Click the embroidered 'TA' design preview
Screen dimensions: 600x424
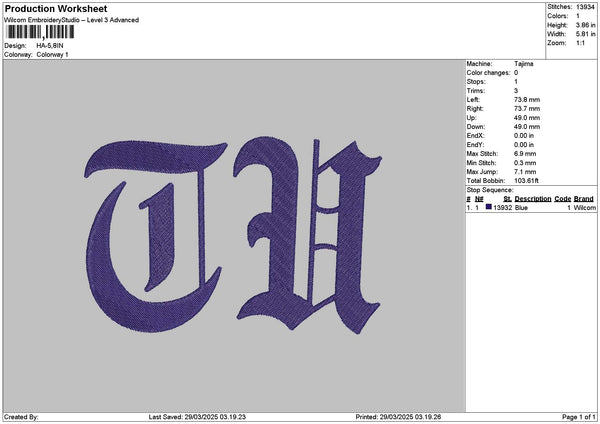233,235
